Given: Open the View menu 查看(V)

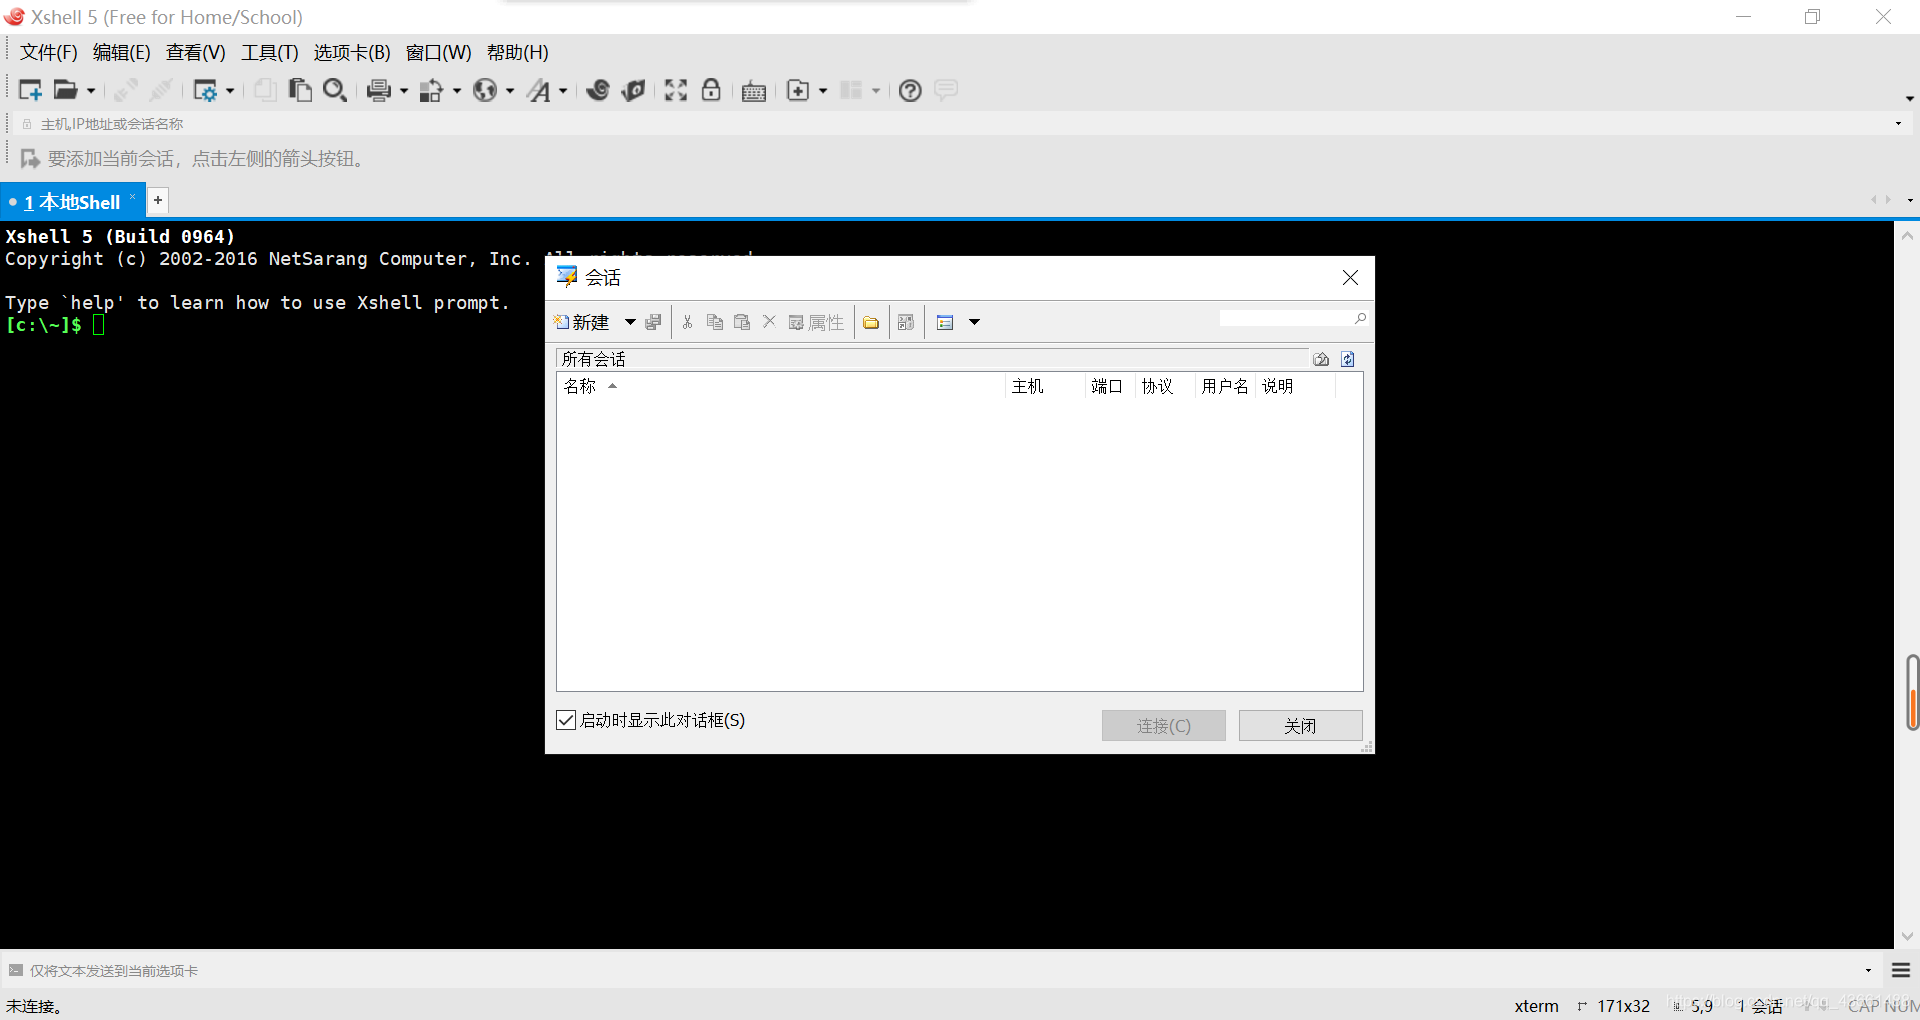Looking at the screenshot, I should tap(195, 53).
